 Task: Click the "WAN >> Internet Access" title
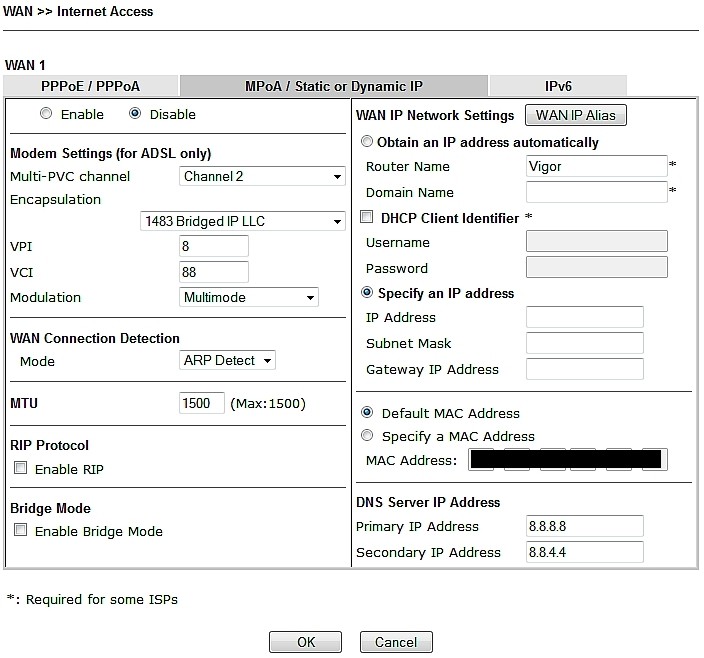pos(78,11)
